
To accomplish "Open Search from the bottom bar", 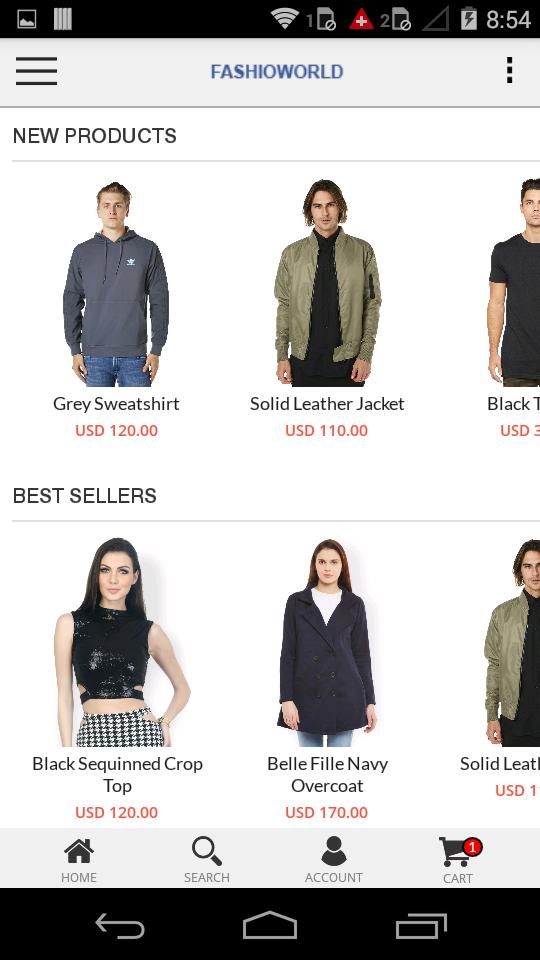I will (206, 852).
